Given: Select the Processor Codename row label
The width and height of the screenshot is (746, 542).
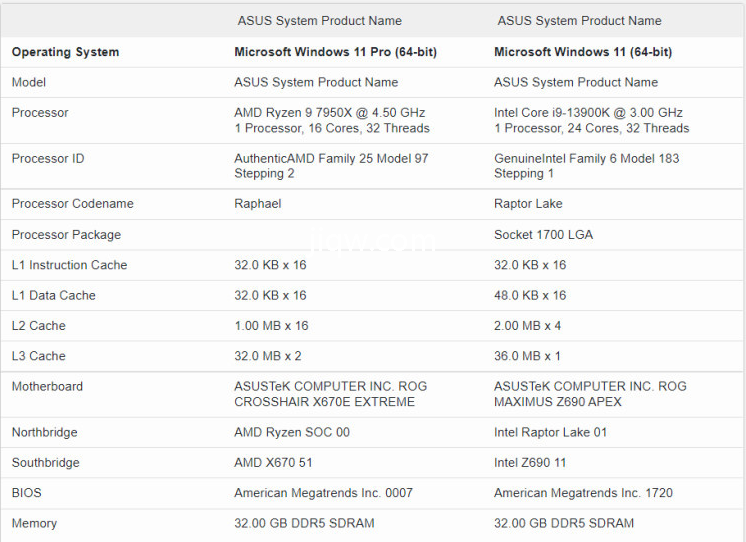Looking at the screenshot, I should 72,204.
